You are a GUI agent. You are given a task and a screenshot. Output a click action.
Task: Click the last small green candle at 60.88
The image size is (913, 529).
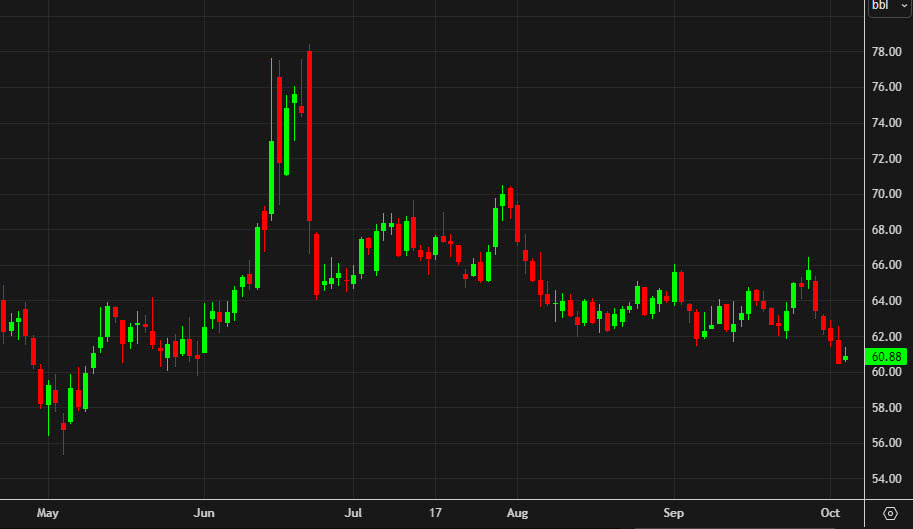846,358
